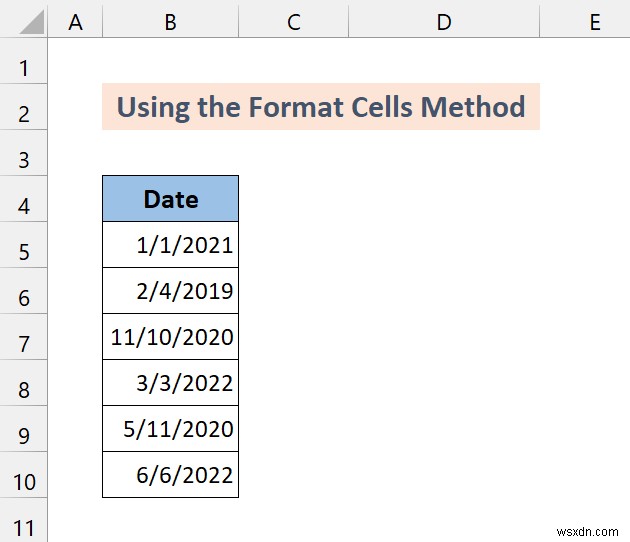Click the 'Using the Format Cells Method' title cell

click(x=321, y=107)
